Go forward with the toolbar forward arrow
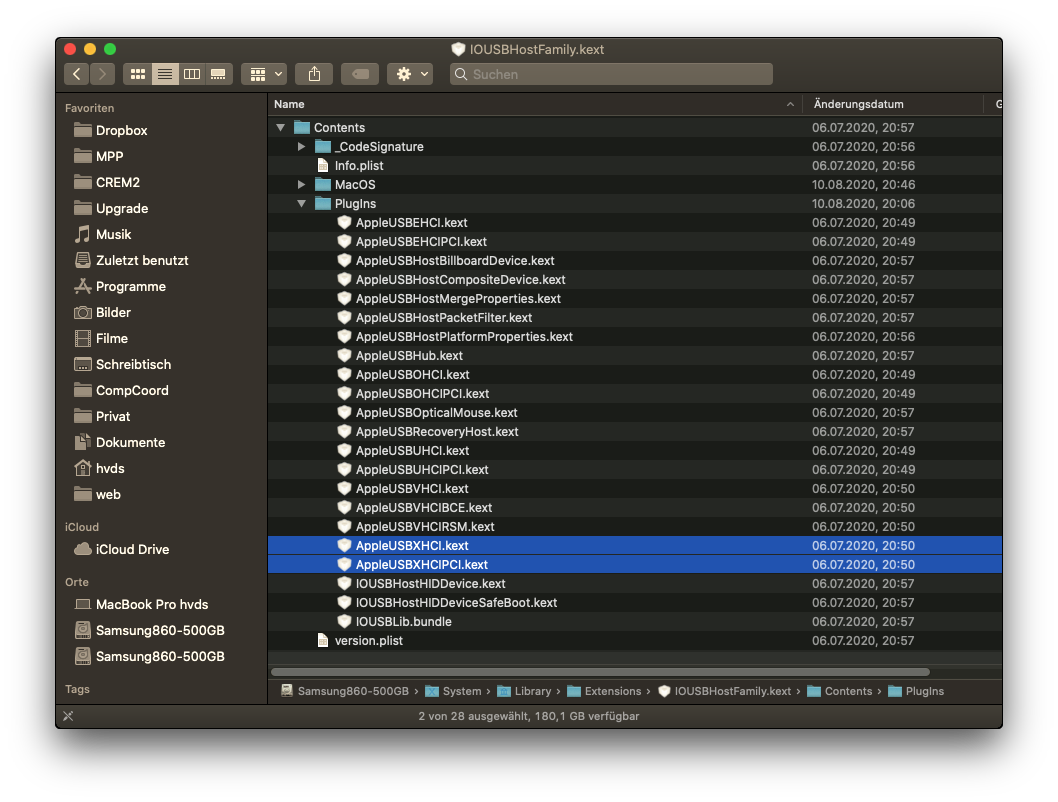The width and height of the screenshot is (1058, 802). pos(103,74)
